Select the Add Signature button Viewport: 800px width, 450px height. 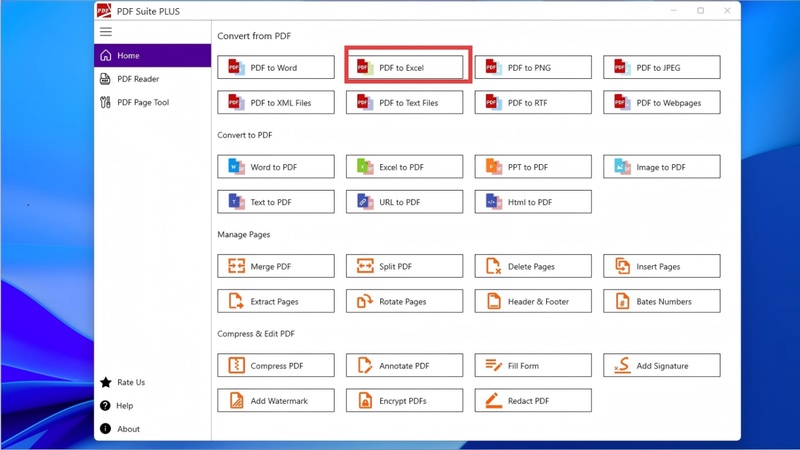tap(662, 365)
